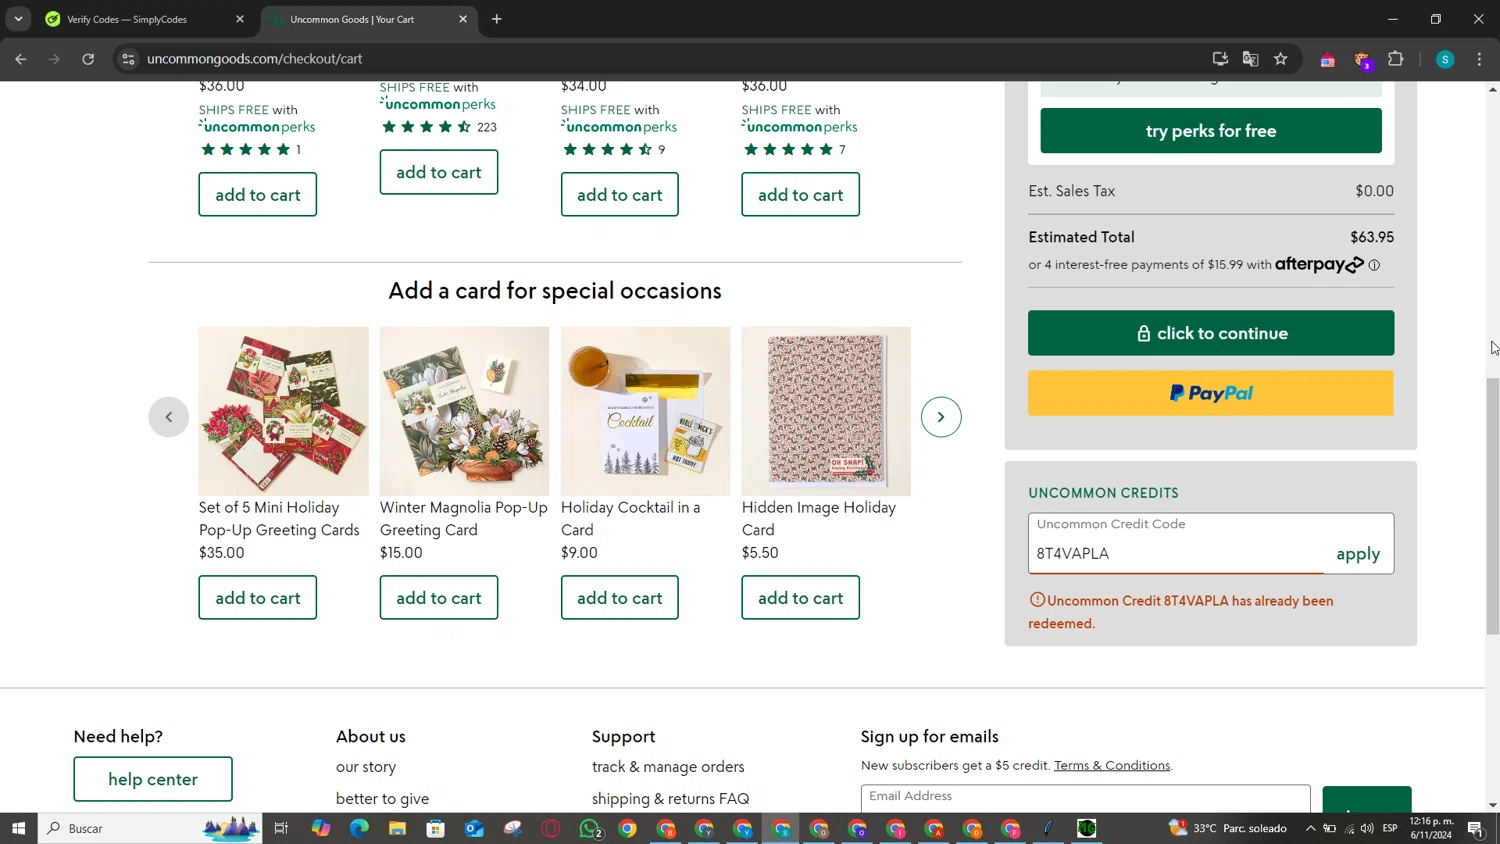Pay with the PayPal button
The height and width of the screenshot is (844, 1500).
[1211, 393]
